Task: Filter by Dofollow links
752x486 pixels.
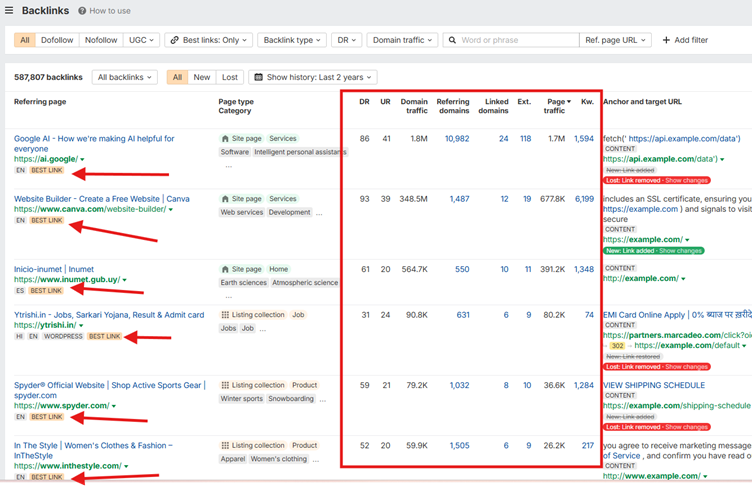Action: point(57,40)
